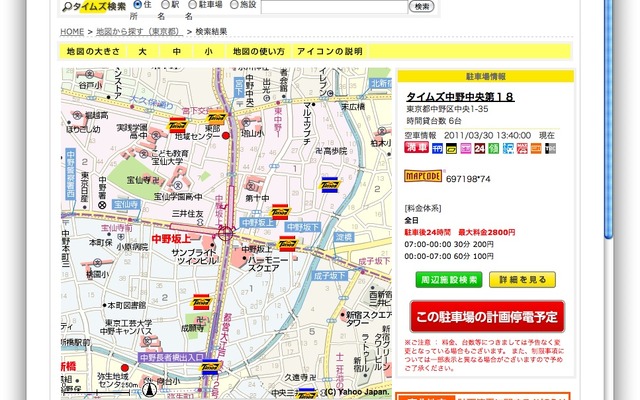The height and width of the screenshot is (400, 640).
Task: Click the 00:00-07:00 60分 100円 rate line
Action: click(449, 256)
